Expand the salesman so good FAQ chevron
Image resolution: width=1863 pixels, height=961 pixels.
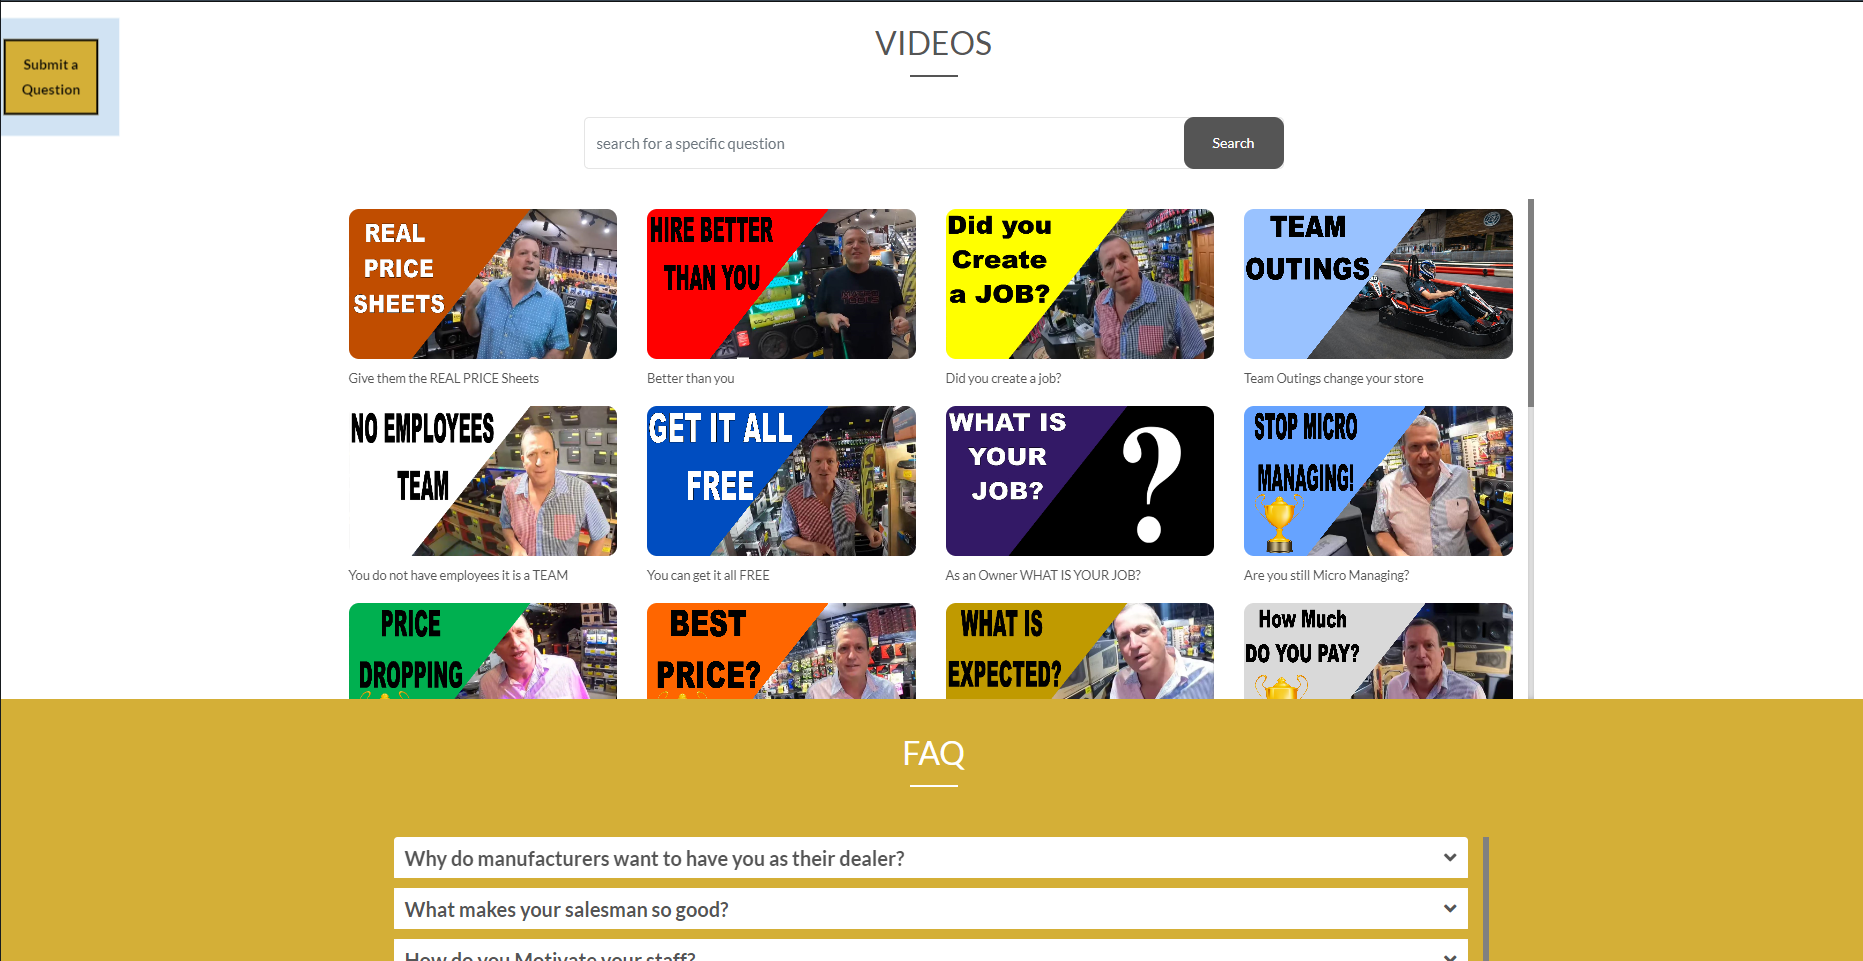pyautogui.click(x=1449, y=909)
